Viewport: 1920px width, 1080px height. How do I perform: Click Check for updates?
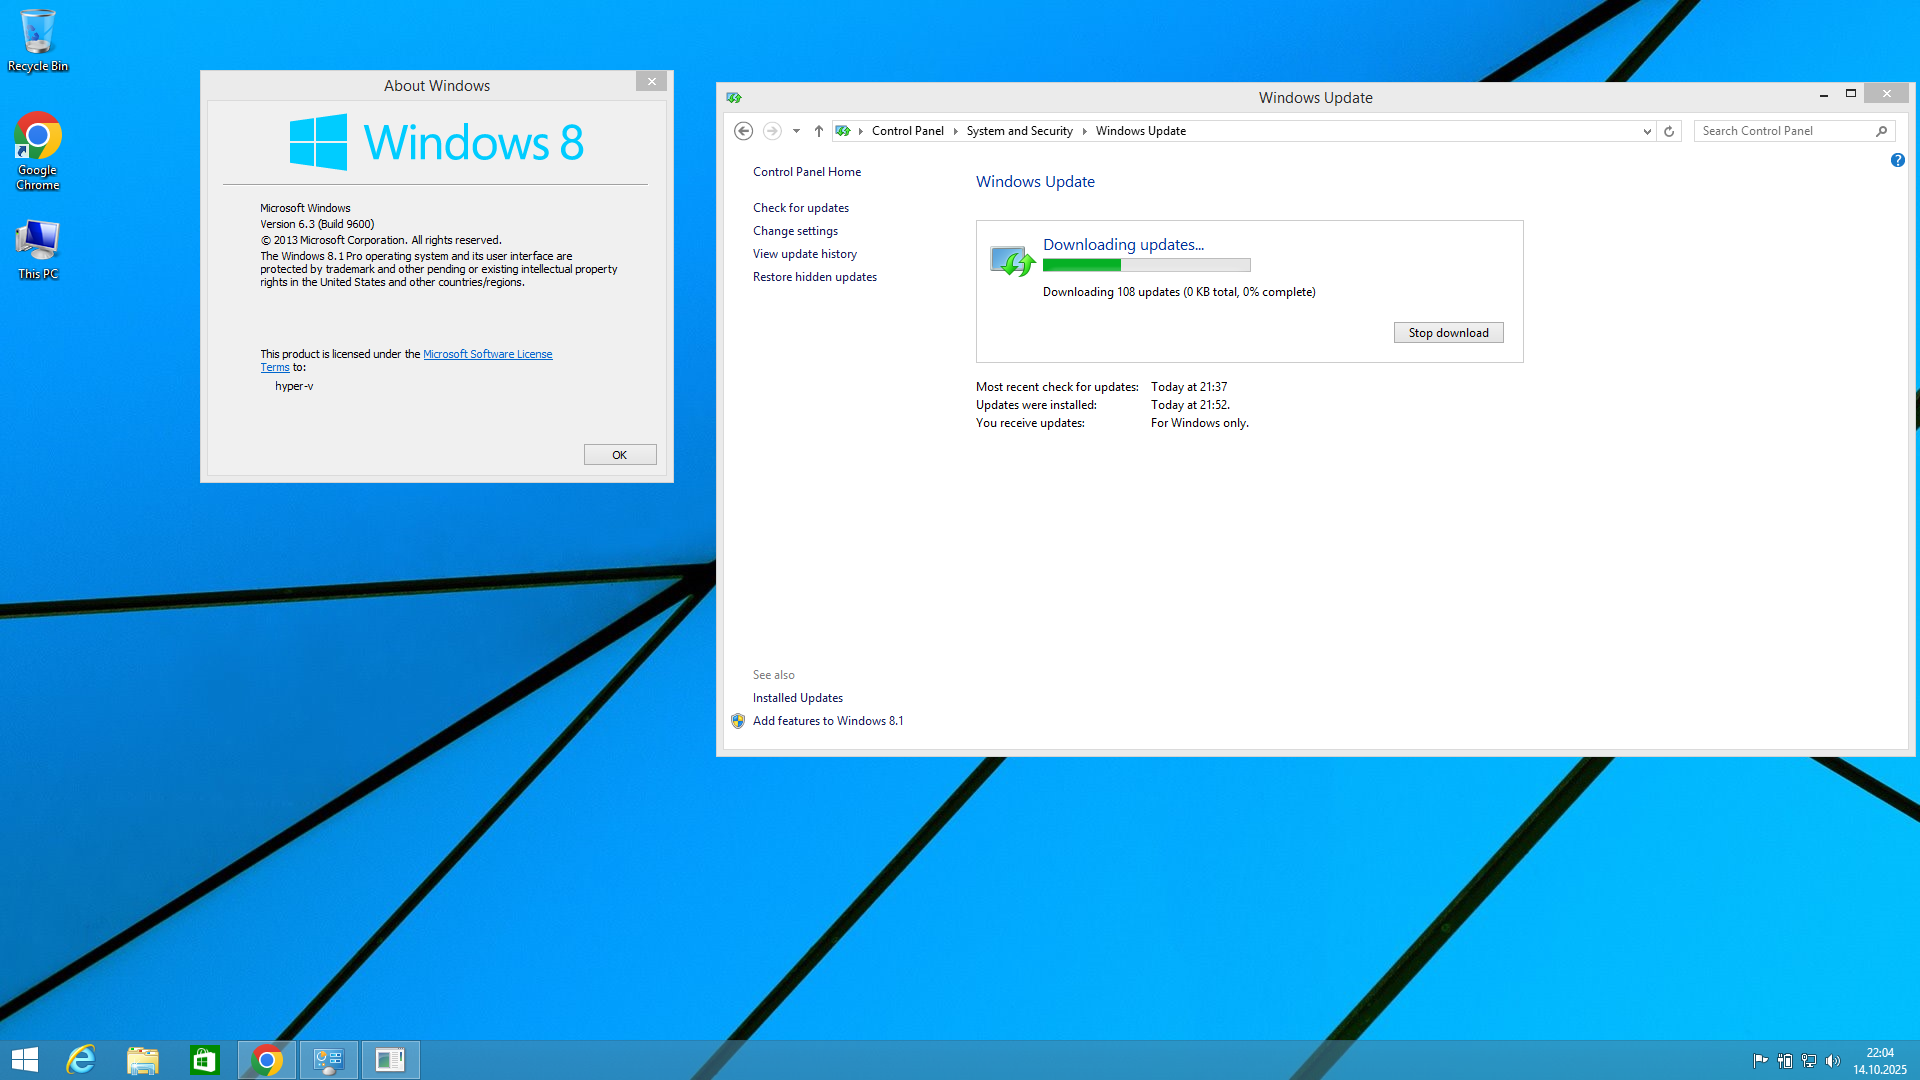coord(801,208)
